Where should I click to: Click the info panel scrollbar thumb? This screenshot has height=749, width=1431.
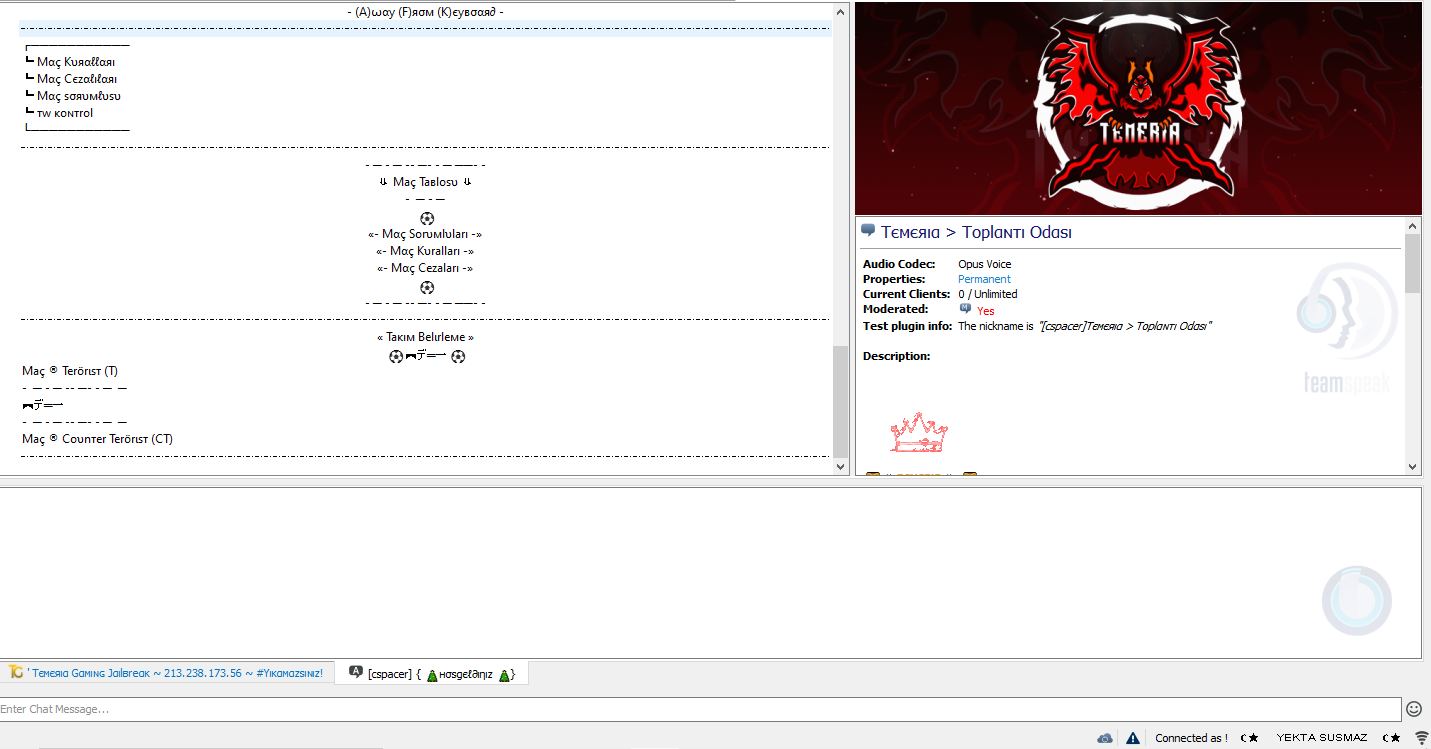[x=1413, y=263]
